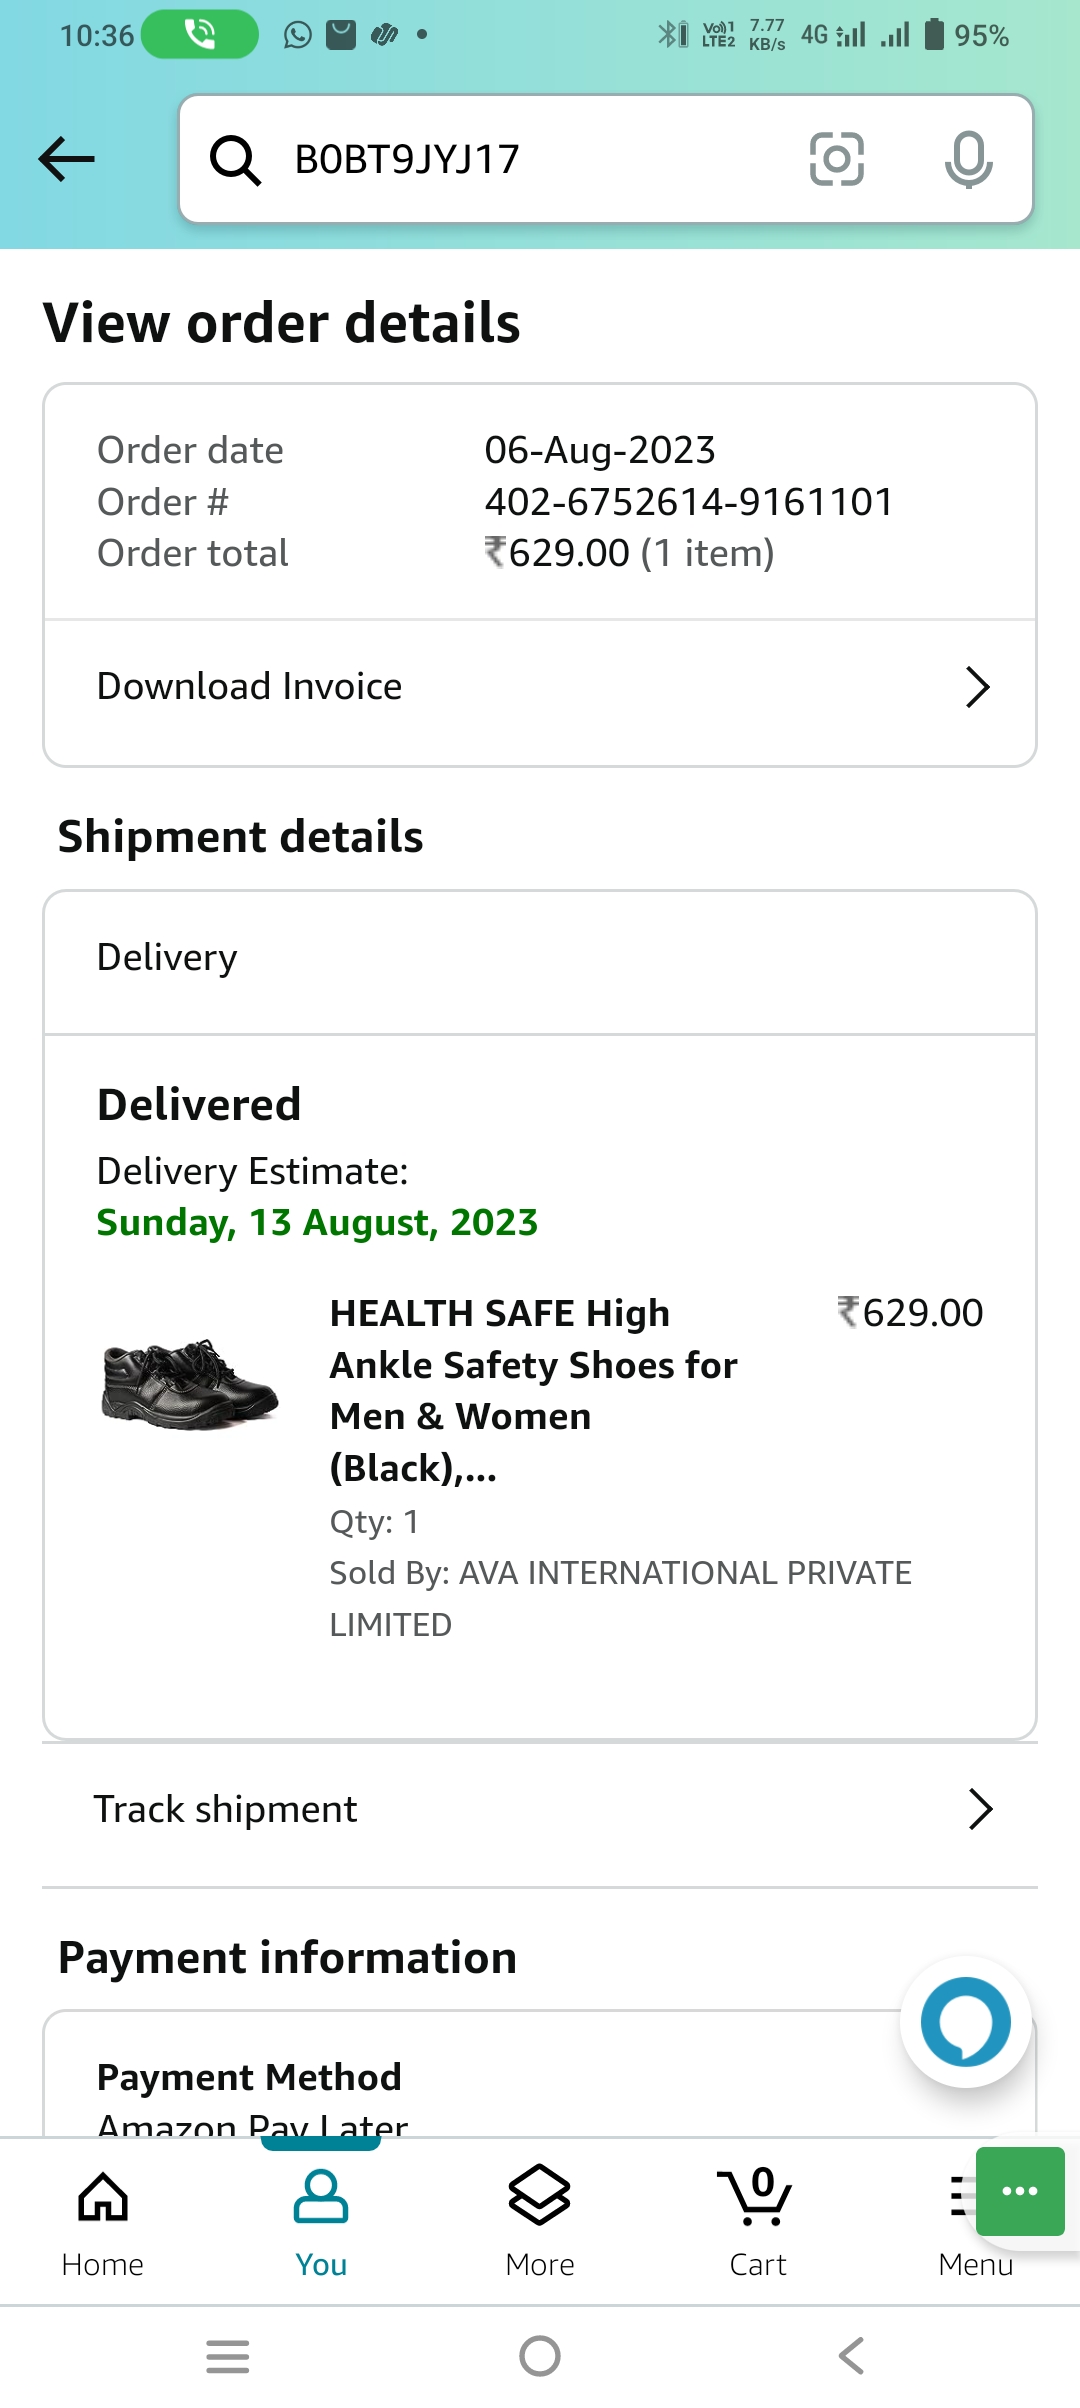
Task: Tap the green floating more-options button
Action: (x=1019, y=2191)
